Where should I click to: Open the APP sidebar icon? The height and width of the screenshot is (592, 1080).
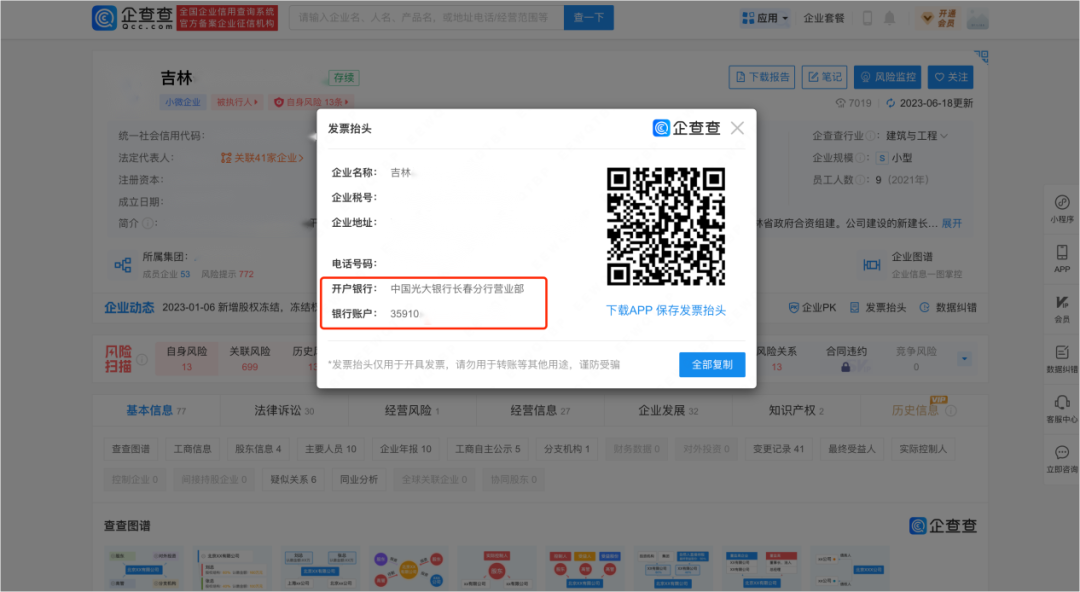1061,258
